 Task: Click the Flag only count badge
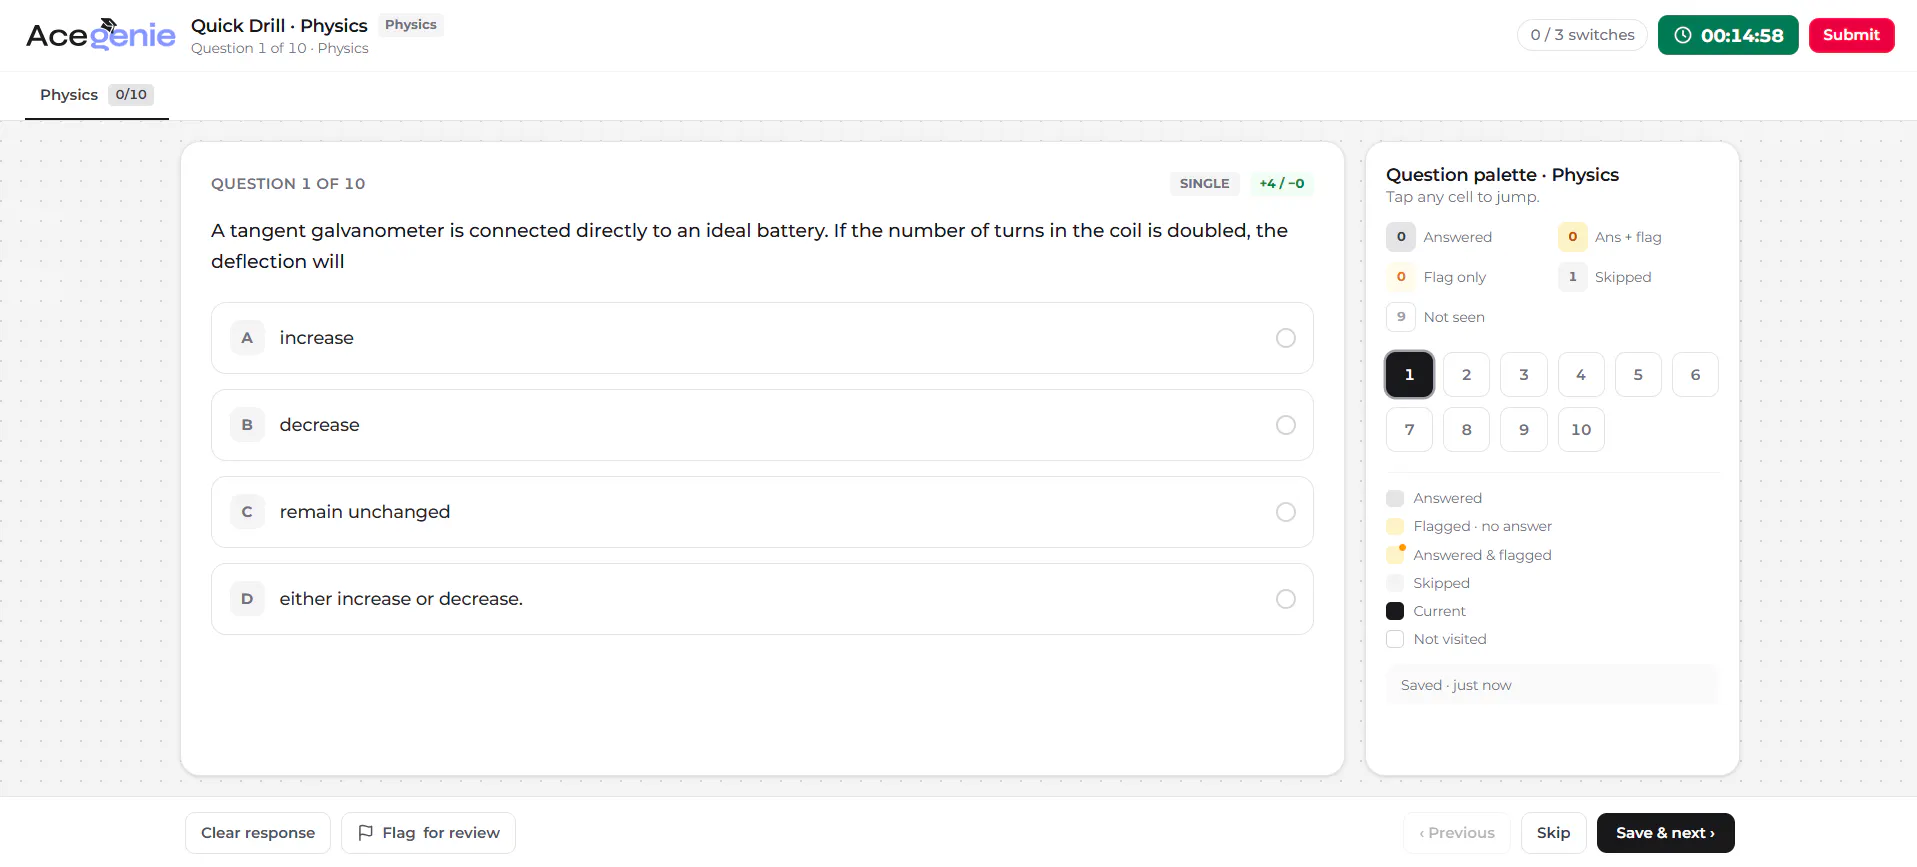tap(1401, 277)
